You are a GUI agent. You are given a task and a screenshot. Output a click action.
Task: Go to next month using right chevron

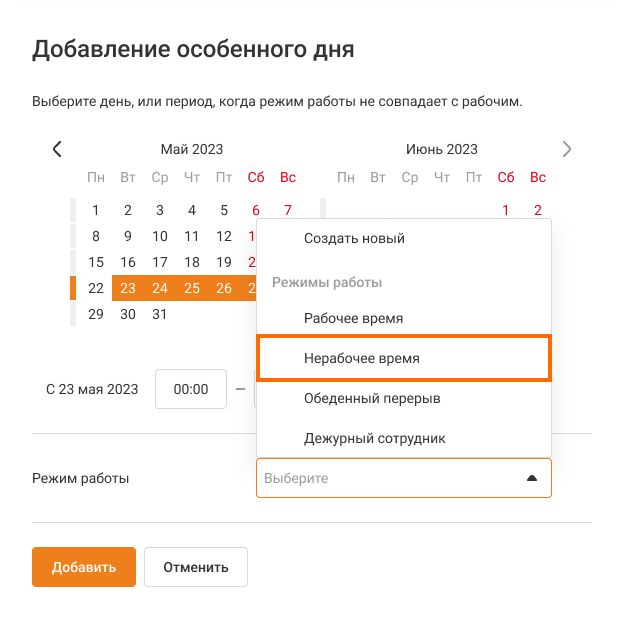567,149
